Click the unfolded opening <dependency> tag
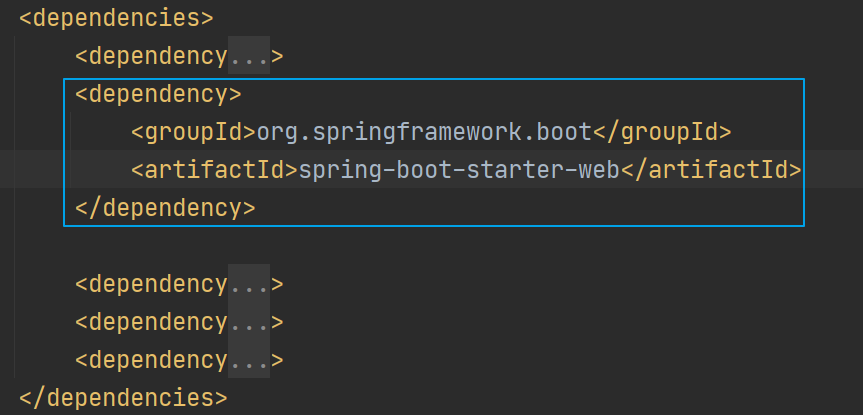The image size is (863, 415). [158, 94]
